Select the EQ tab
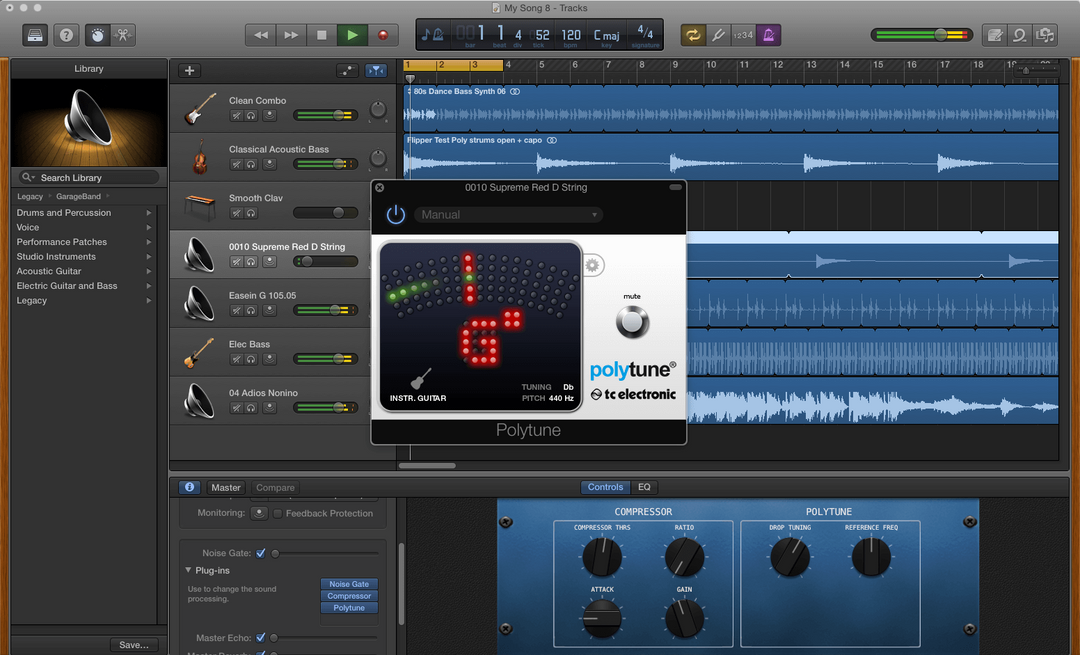Screen dimensions: 1080x655 tap(644, 487)
